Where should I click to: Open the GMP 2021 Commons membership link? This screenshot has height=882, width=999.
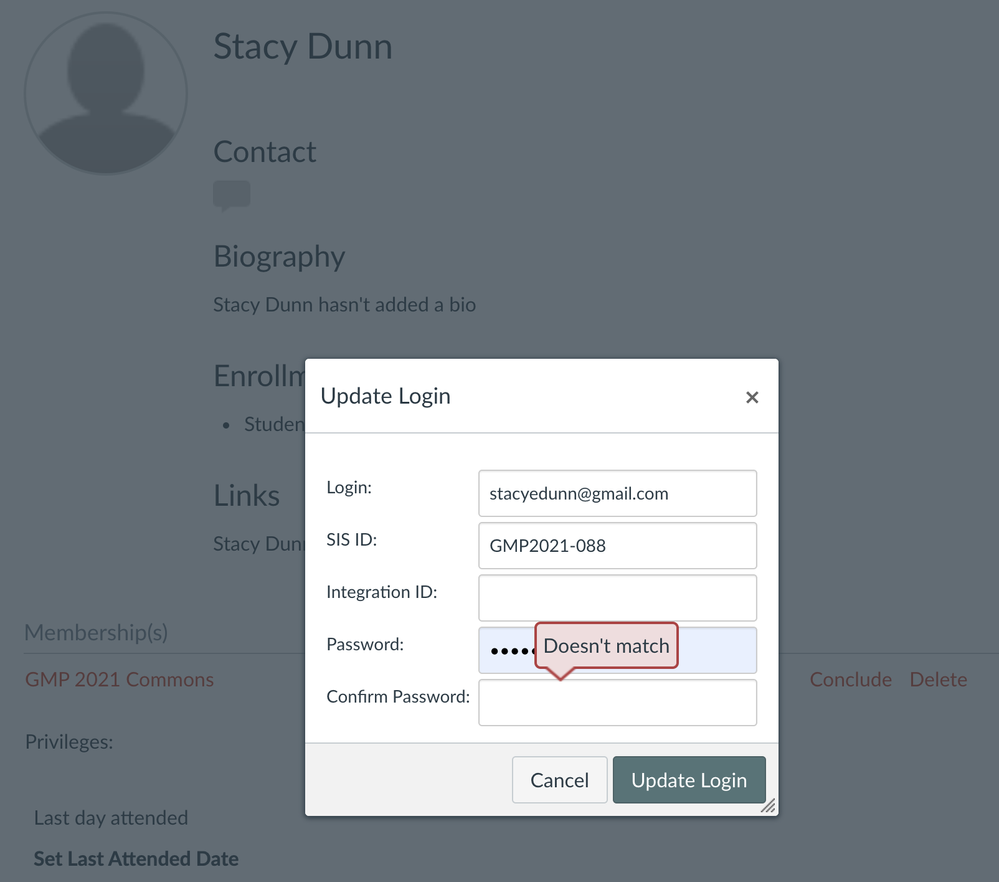click(x=119, y=680)
